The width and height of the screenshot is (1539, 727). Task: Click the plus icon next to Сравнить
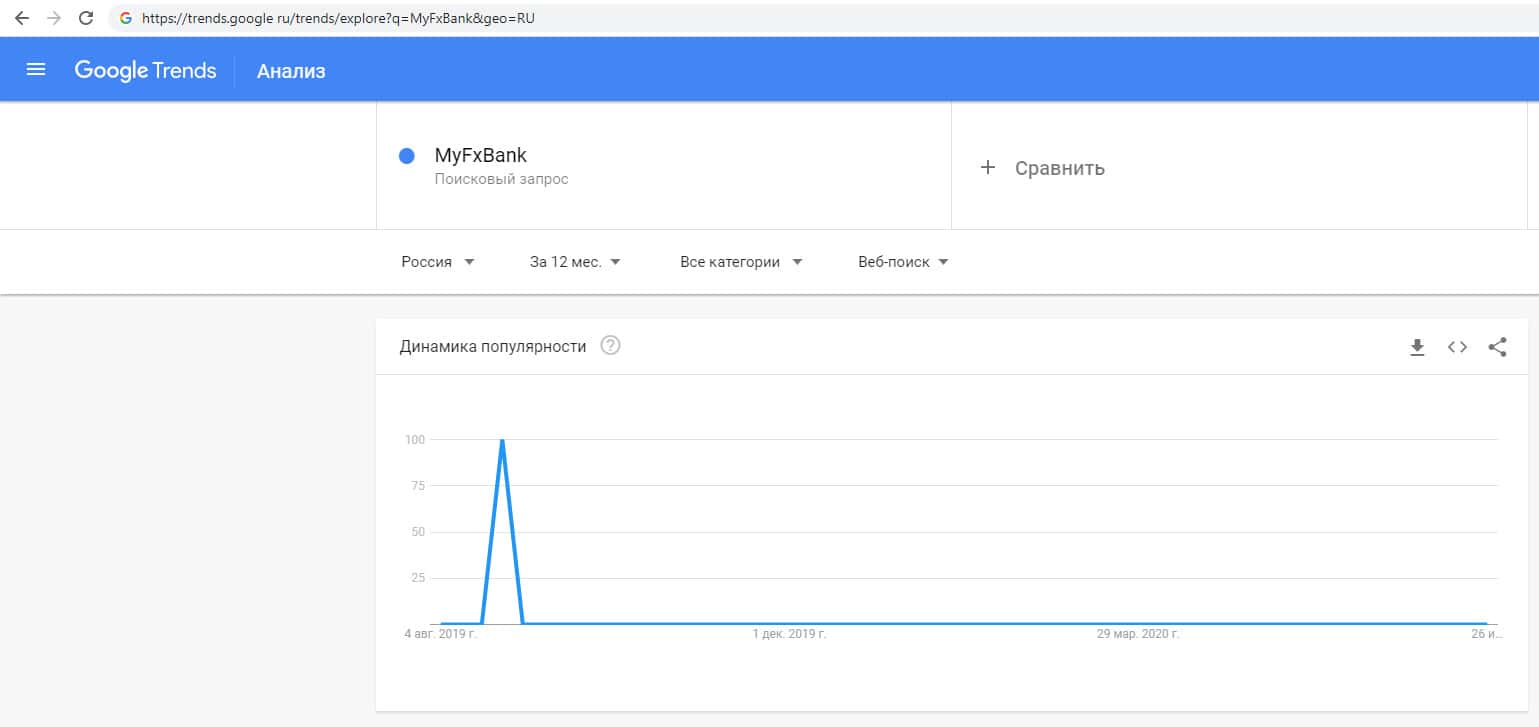click(x=988, y=168)
